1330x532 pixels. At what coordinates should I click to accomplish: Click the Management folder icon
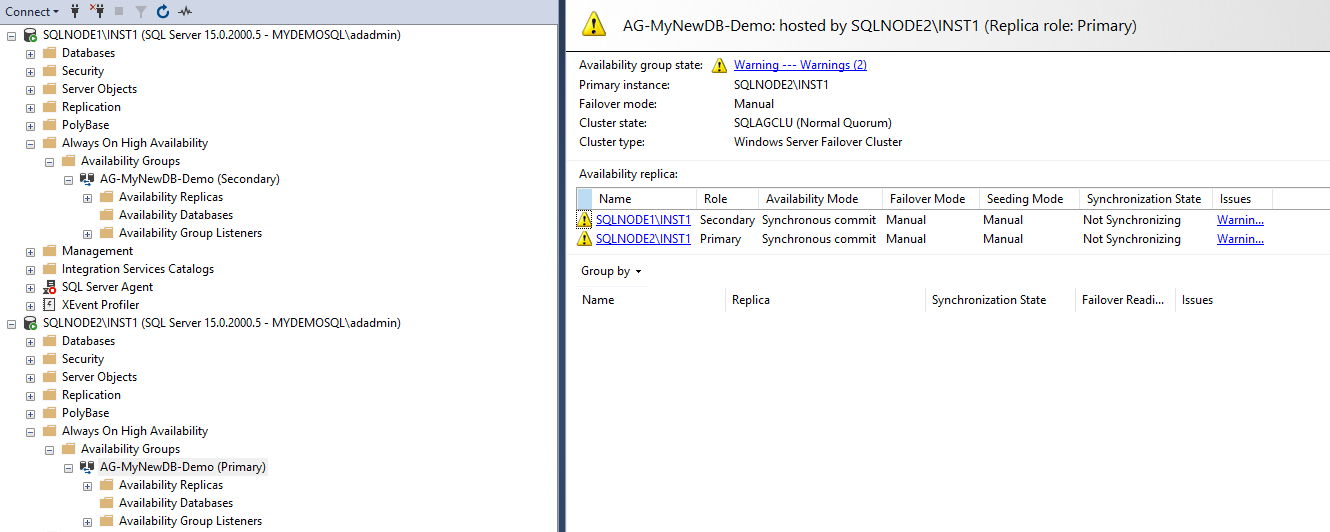(50, 251)
